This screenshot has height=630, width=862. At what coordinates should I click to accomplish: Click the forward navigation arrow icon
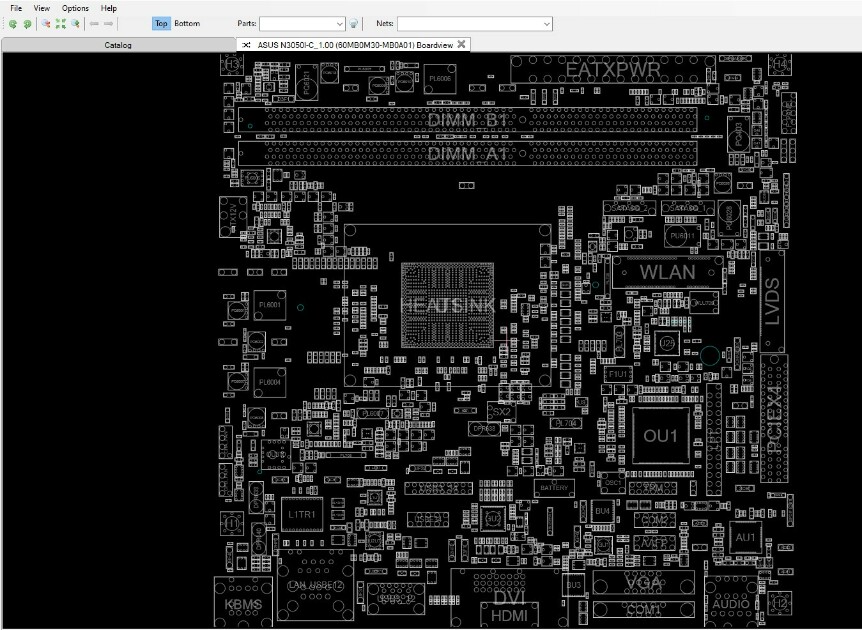tap(108, 24)
